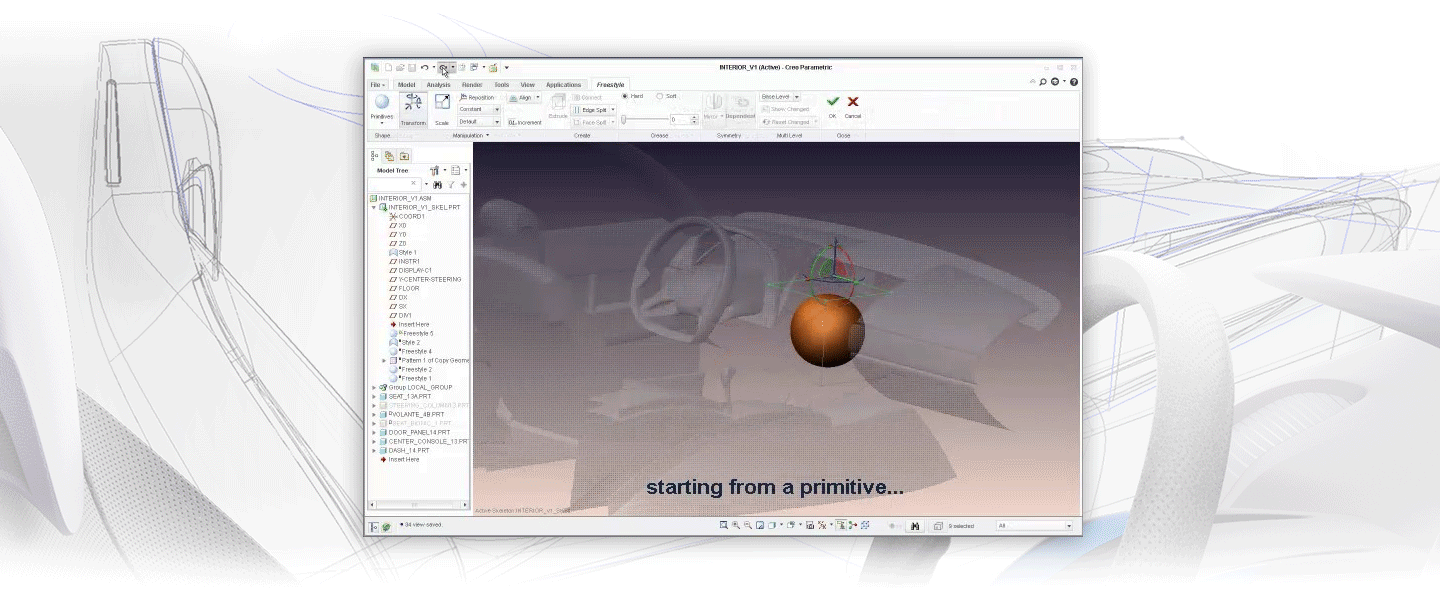1440x597 pixels.
Task: Click the Regenerate icon under the cursor
Action: 443,68
